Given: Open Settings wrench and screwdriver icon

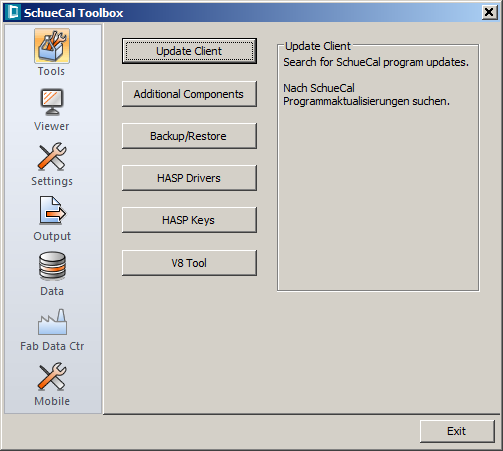Looking at the screenshot, I should [x=52, y=157].
